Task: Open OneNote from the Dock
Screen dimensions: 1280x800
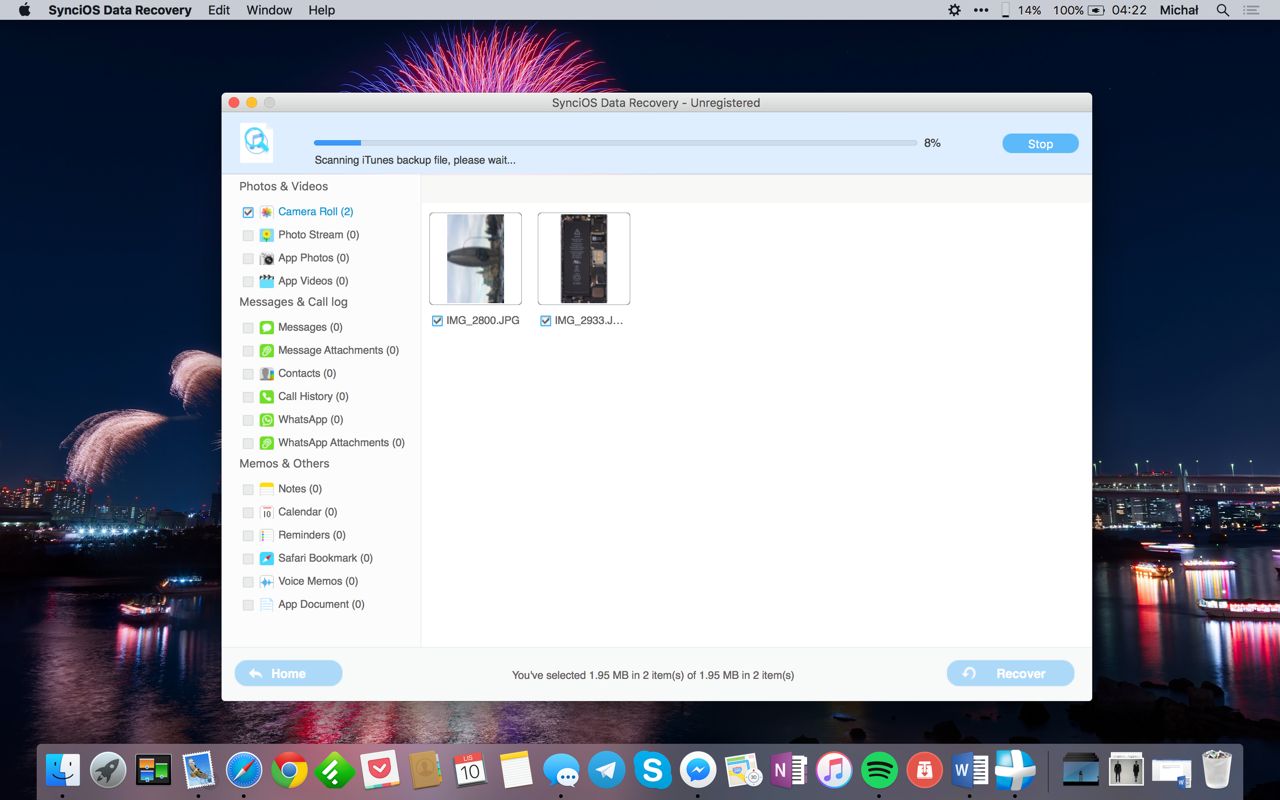Action: (x=788, y=770)
